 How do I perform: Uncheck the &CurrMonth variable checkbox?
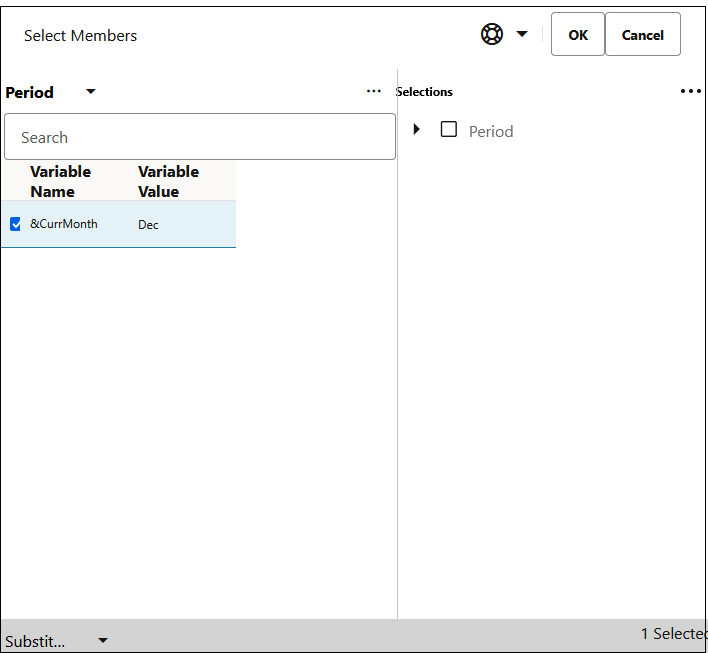click(x=15, y=224)
